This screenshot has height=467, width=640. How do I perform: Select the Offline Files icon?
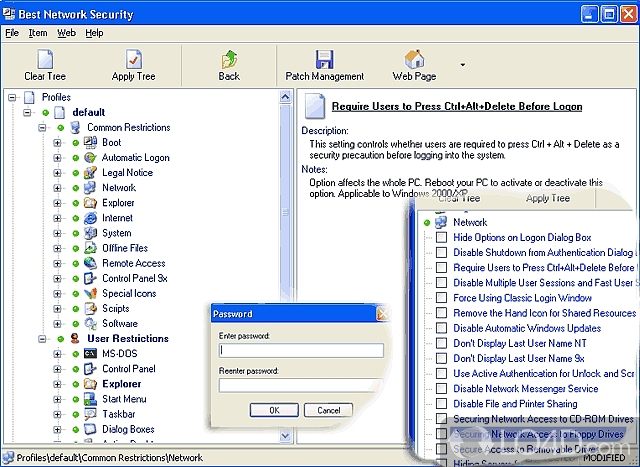click(90, 248)
